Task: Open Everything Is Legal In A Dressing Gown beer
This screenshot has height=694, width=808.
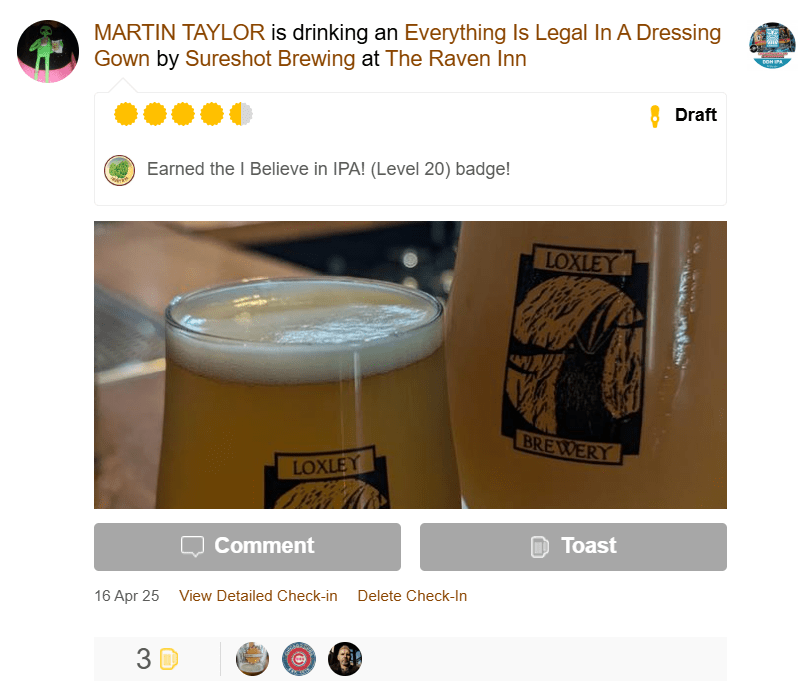Action: click(x=407, y=45)
